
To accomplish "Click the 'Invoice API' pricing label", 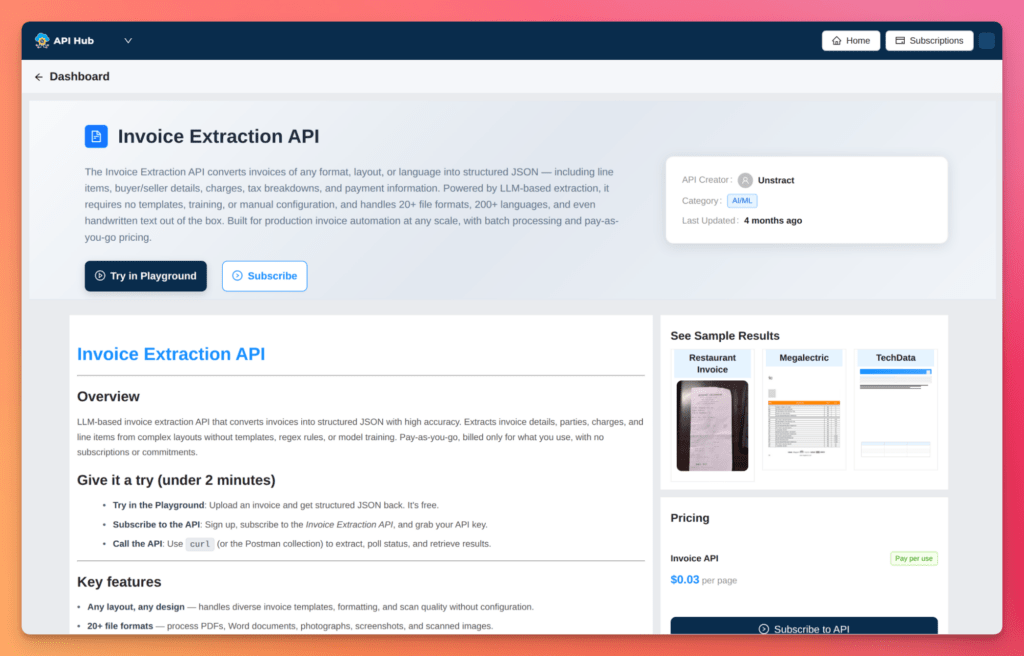I will coord(694,559).
